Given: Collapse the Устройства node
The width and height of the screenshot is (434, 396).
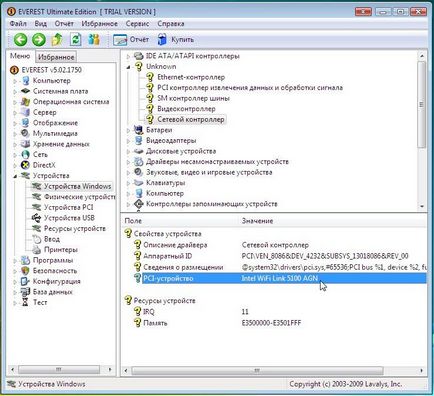Looking at the screenshot, I should (15, 176).
